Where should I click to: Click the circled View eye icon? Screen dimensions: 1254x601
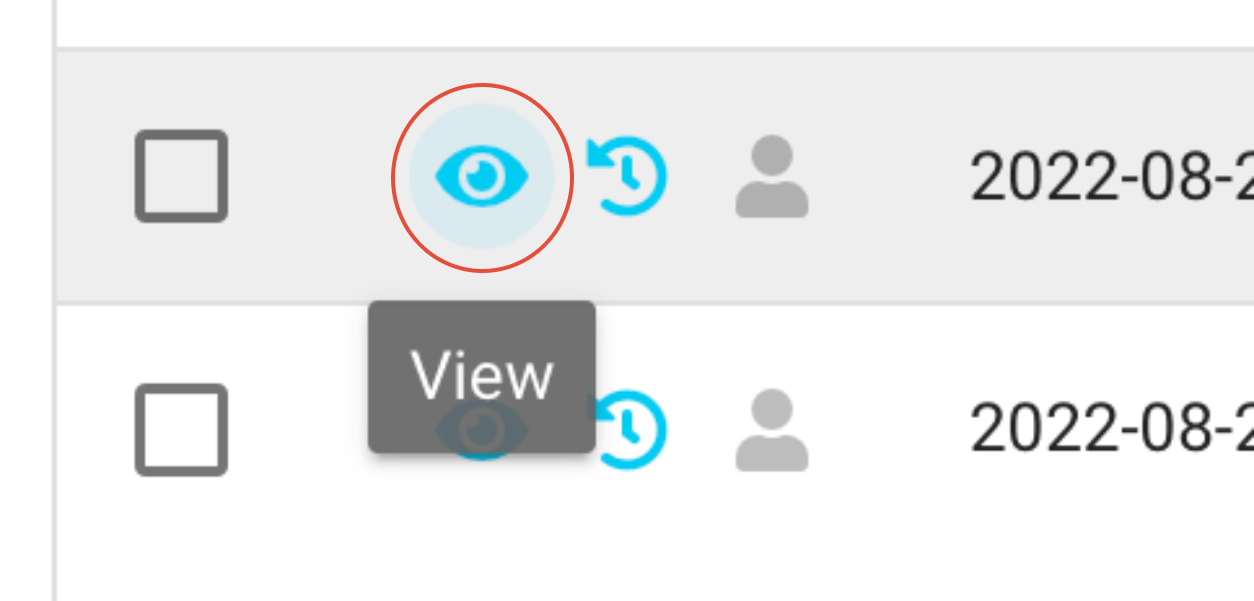pos(482,177)
